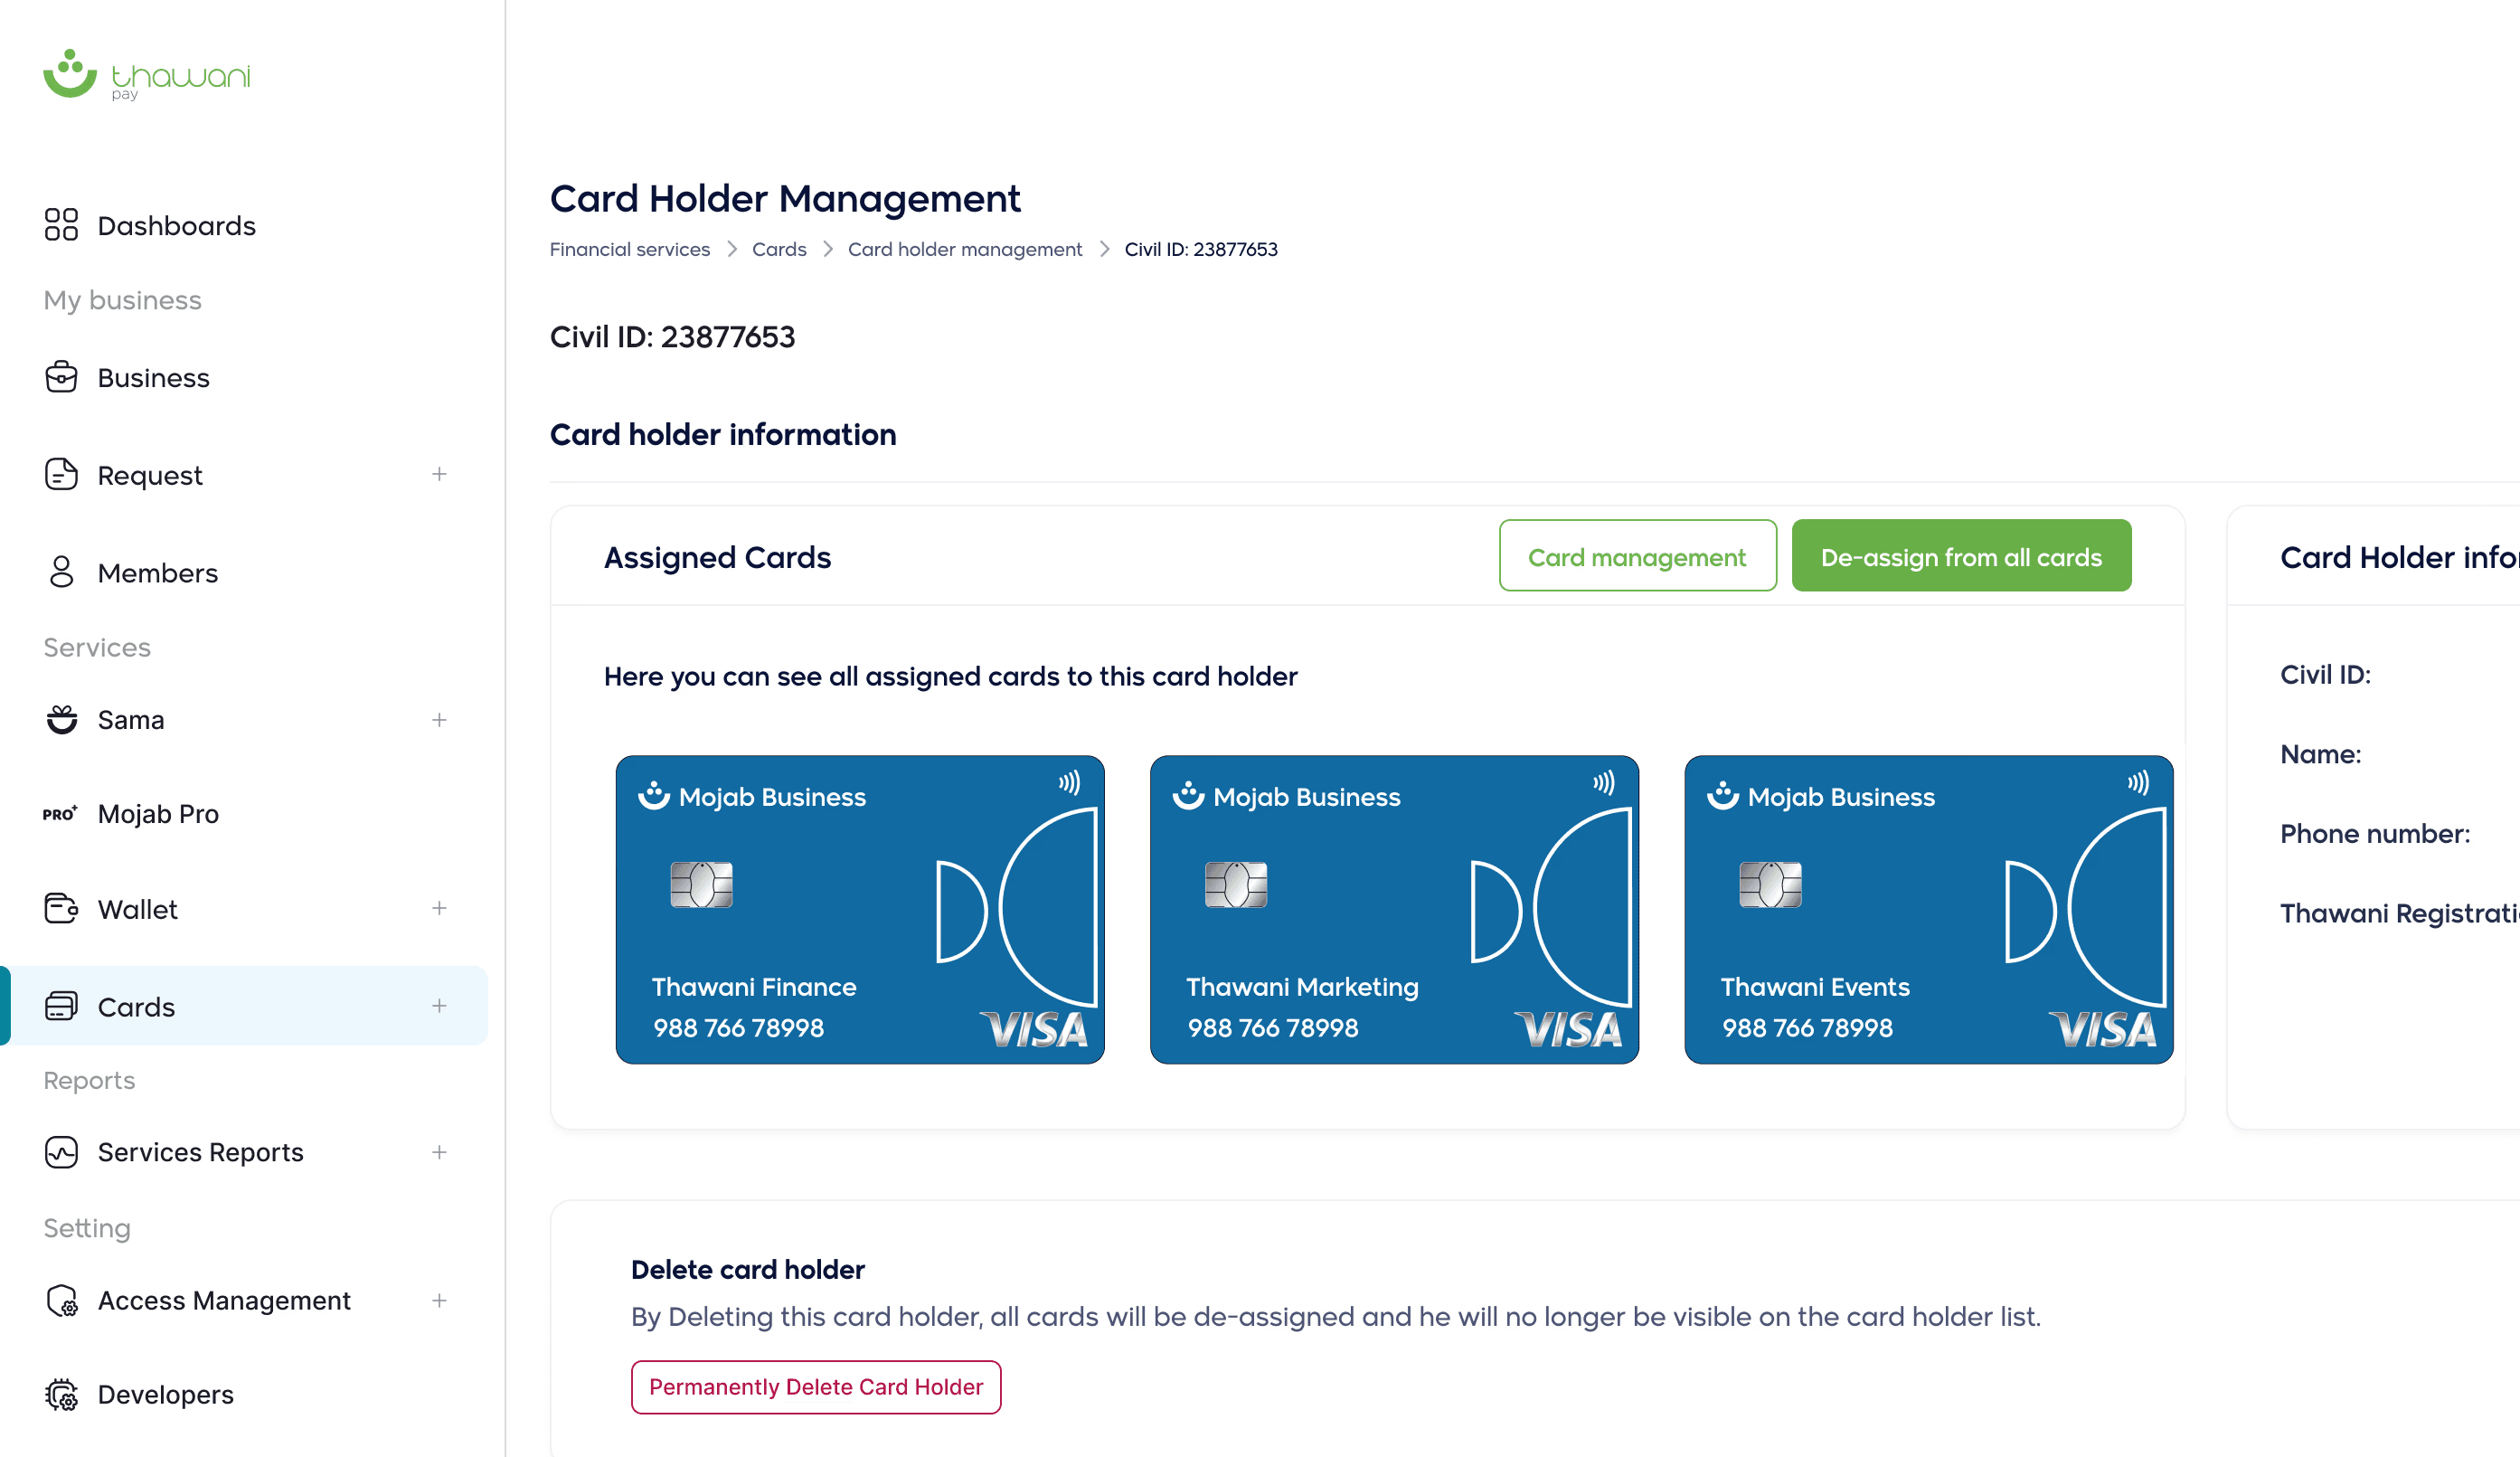The height and width of the screenshot is (1457, 2520).
Task: Click Permanently Delete Card Holder button
Action: pos(816,1387)
